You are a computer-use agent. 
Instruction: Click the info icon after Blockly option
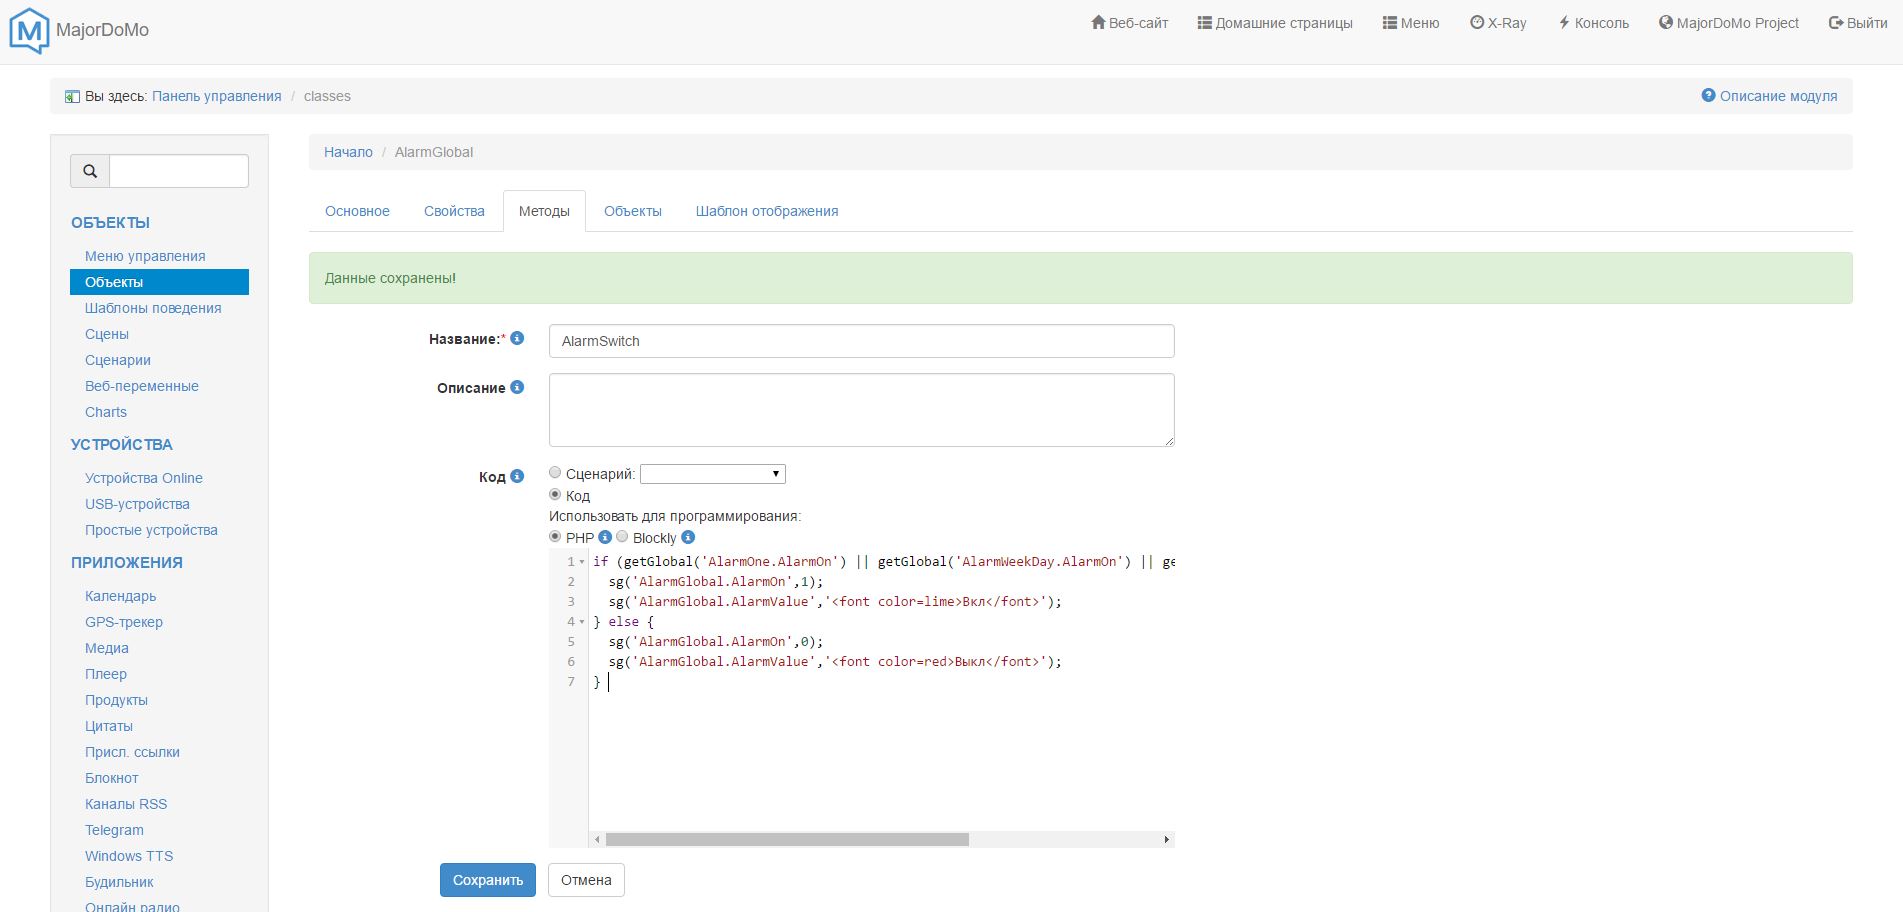(x=688, y=538)
